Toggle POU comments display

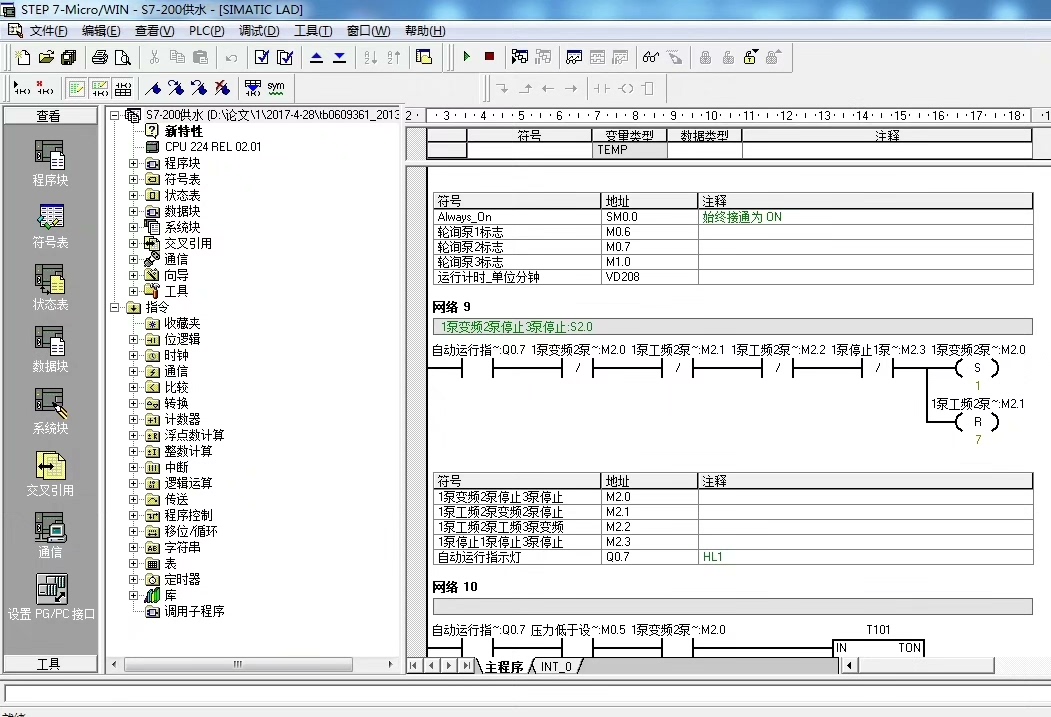pyautogui.click(x=77, y=88)
